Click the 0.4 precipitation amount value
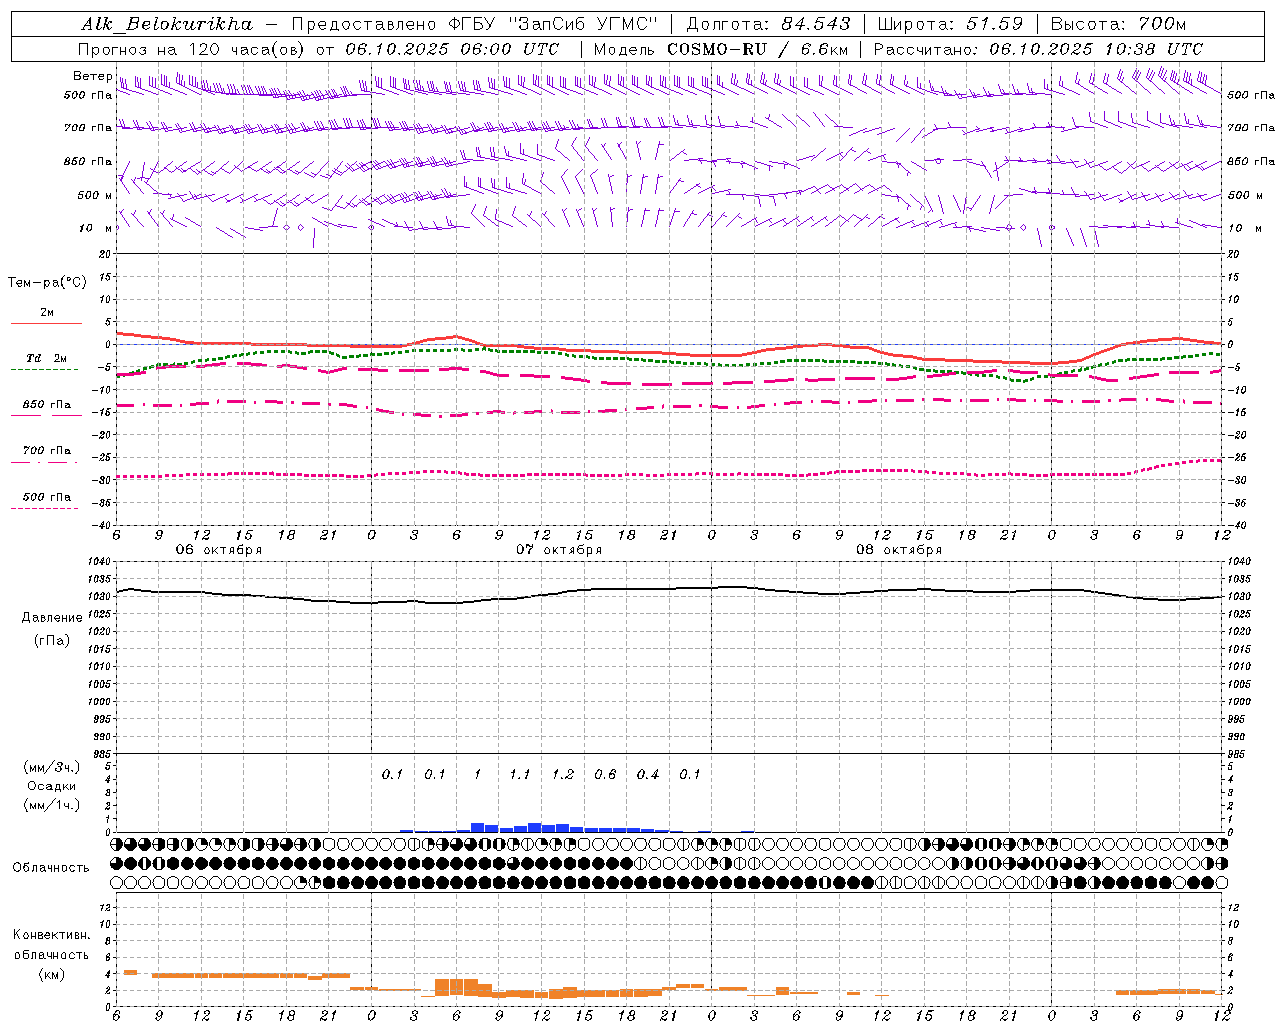 tap(648, 775)
